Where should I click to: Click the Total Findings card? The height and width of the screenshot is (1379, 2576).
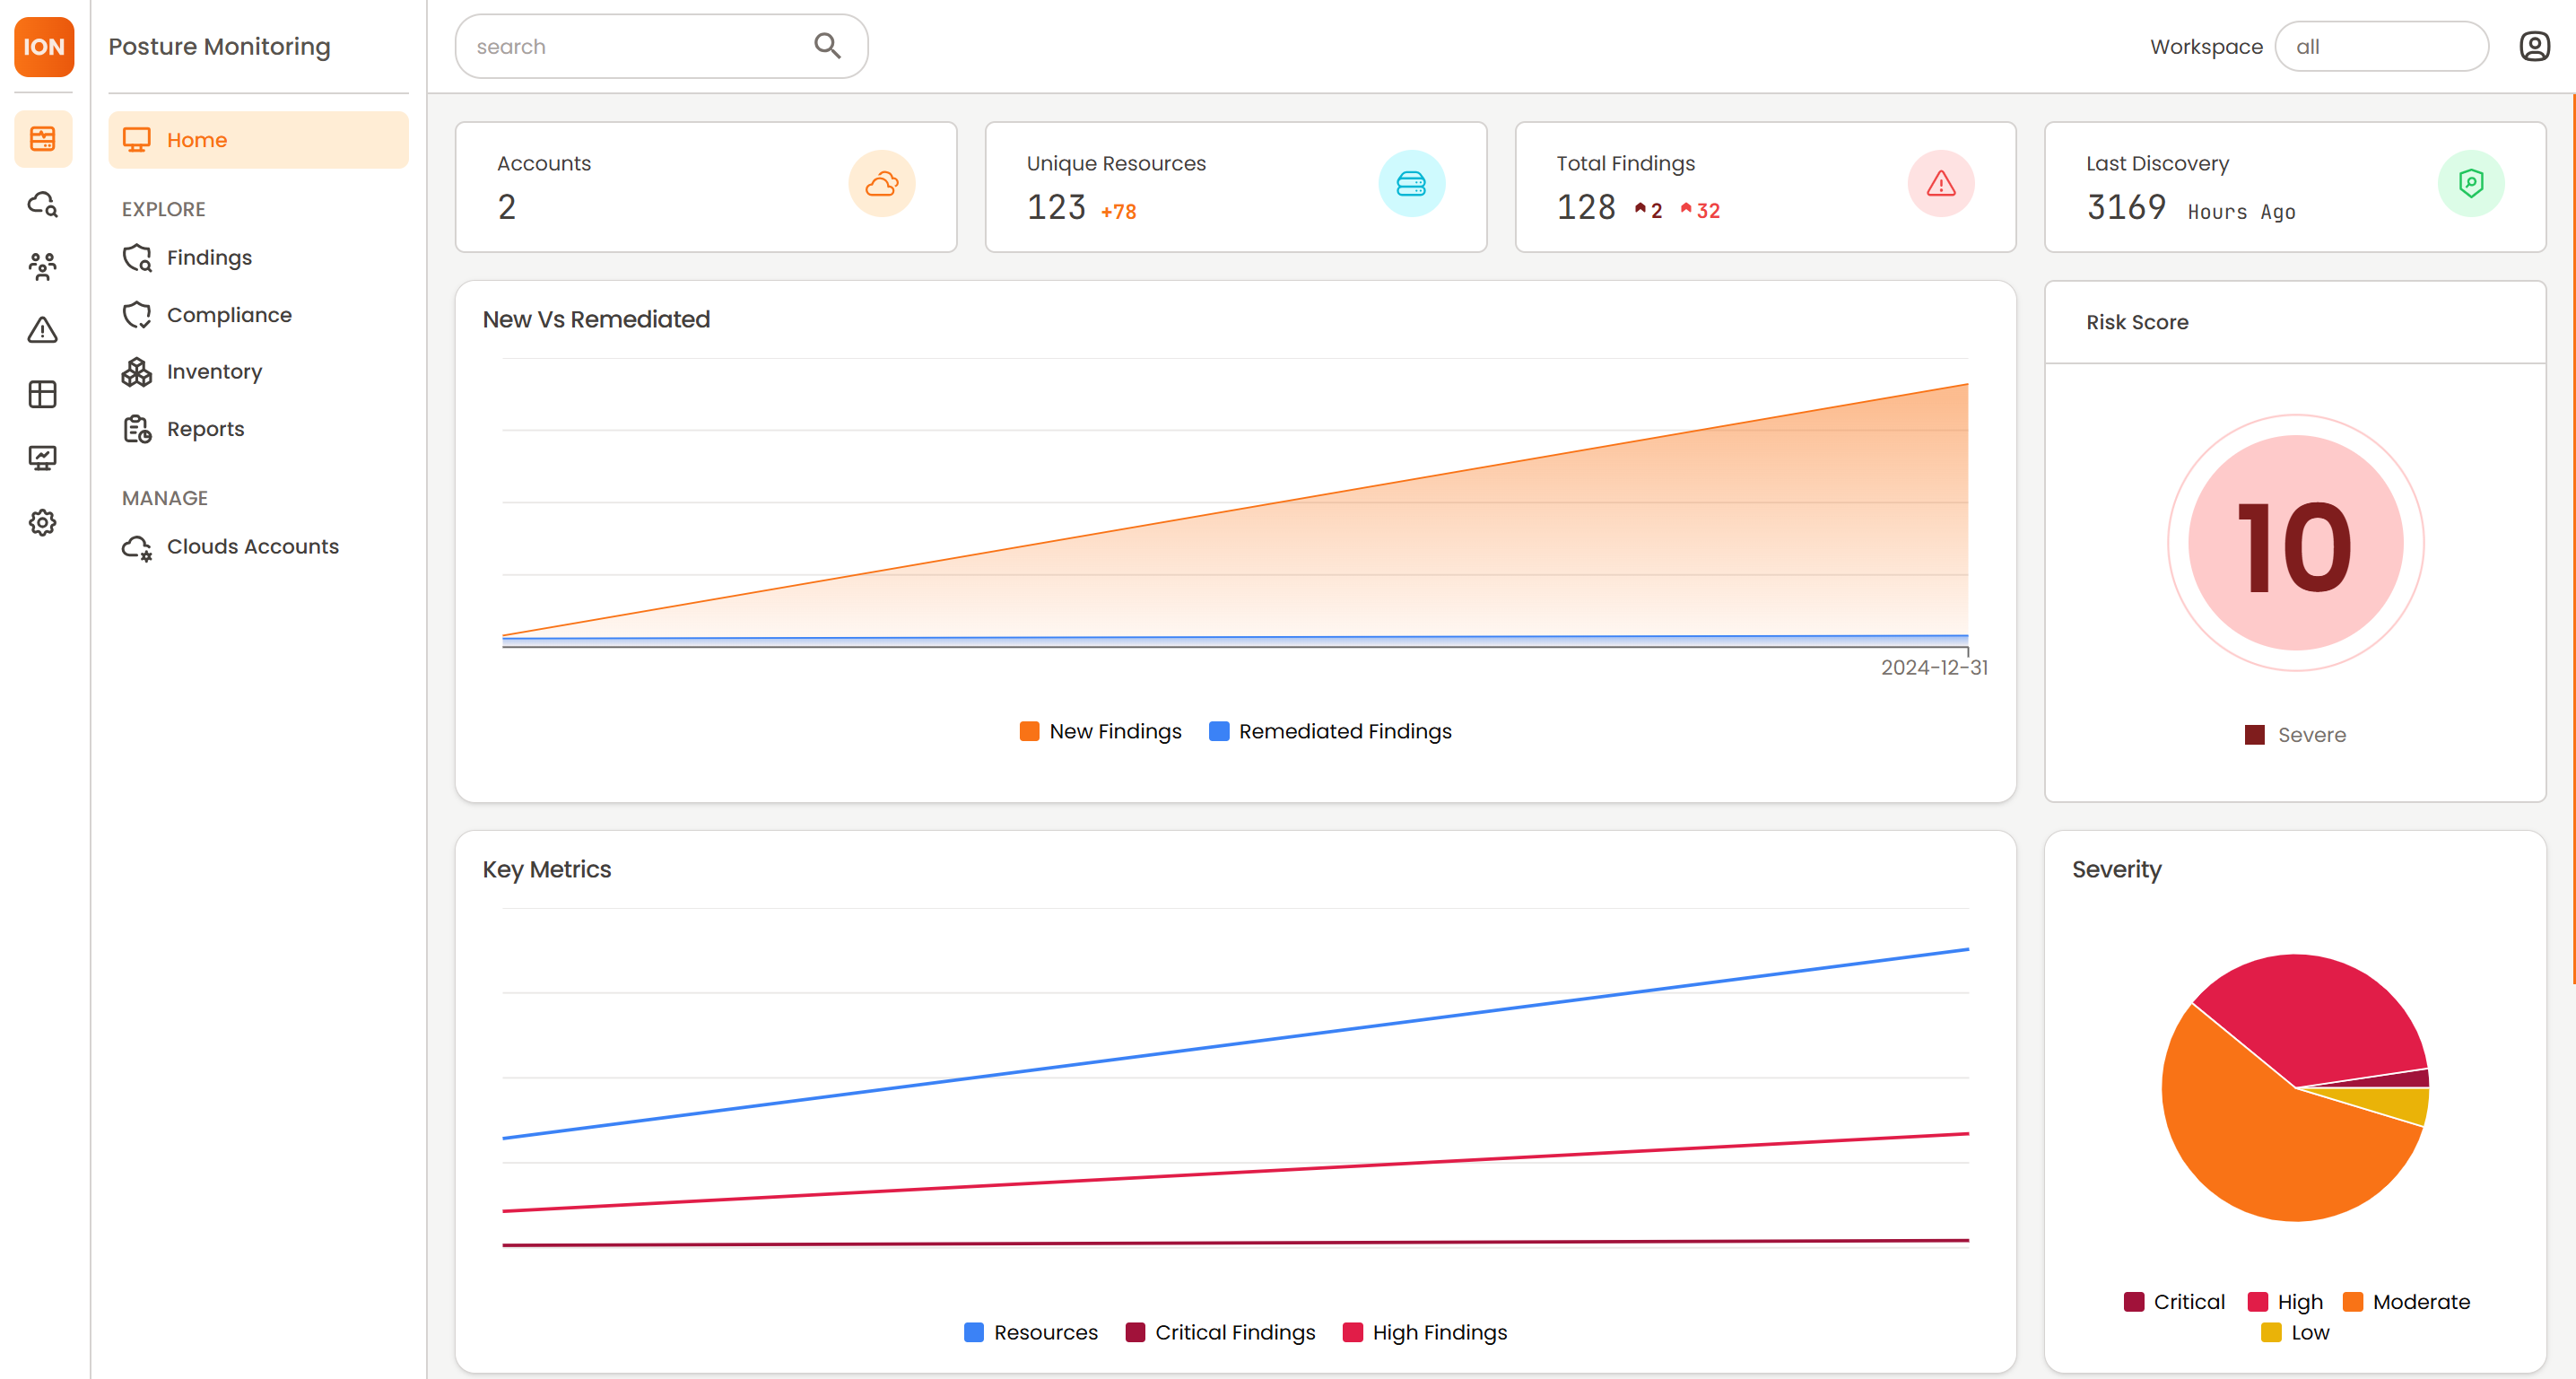tap(1764, 187)
